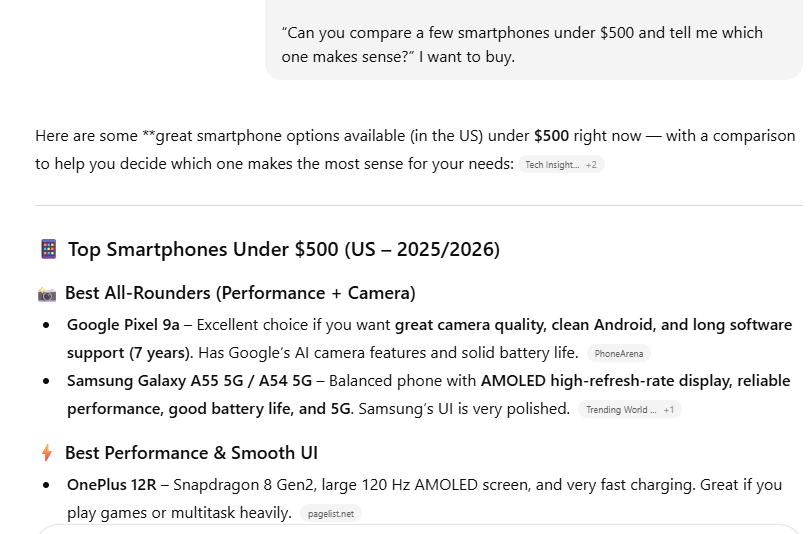Open the Tech Insight source citation

coord(549,165)
